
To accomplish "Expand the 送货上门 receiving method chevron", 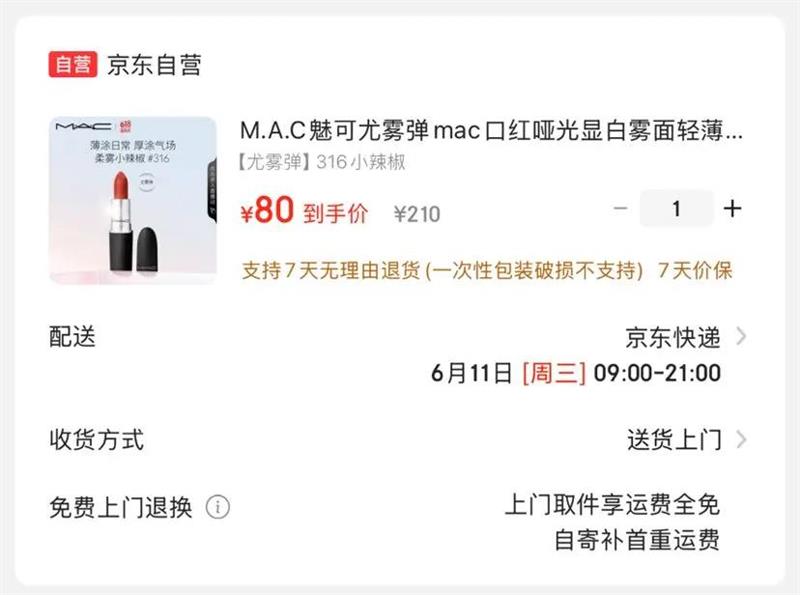I will 741,439.
